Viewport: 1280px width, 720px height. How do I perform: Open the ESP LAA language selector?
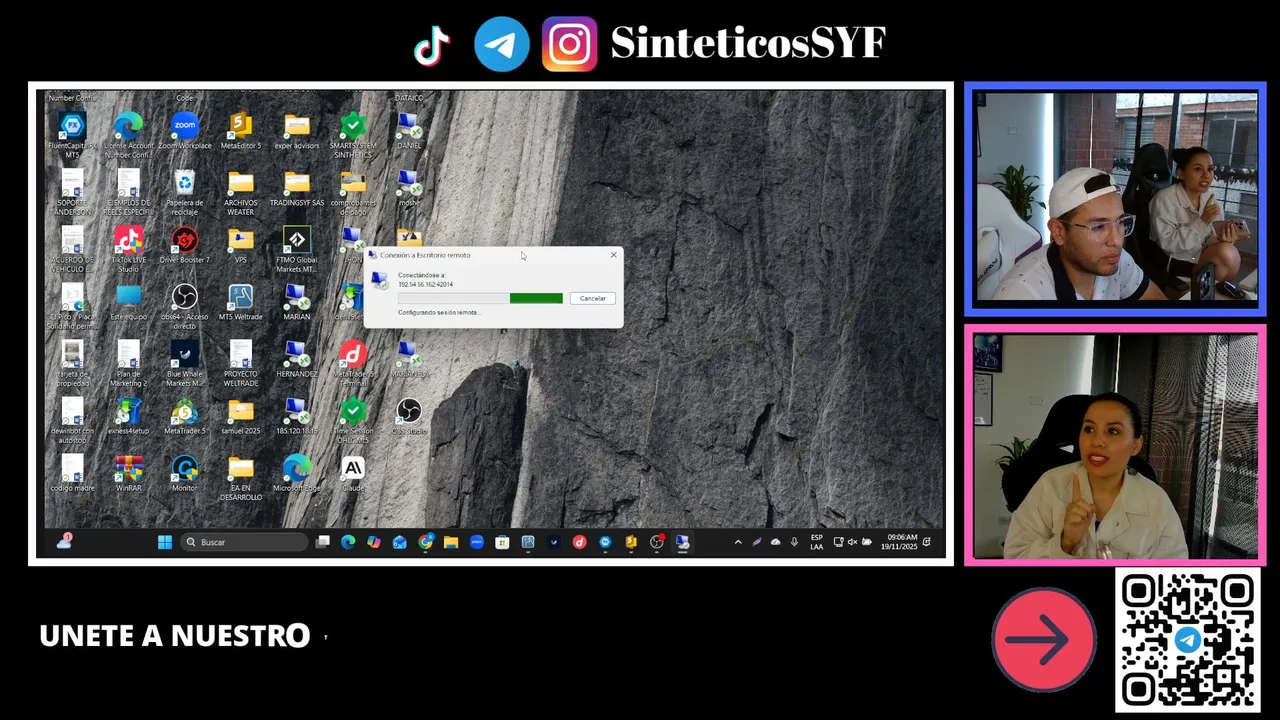817,542
